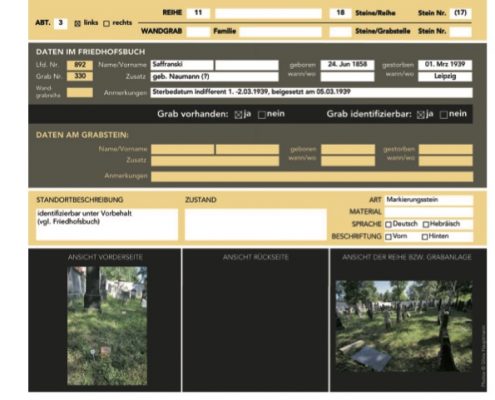Click the Grab Nr. field showing 330
The image size is (495, 400).
point(80,76)
